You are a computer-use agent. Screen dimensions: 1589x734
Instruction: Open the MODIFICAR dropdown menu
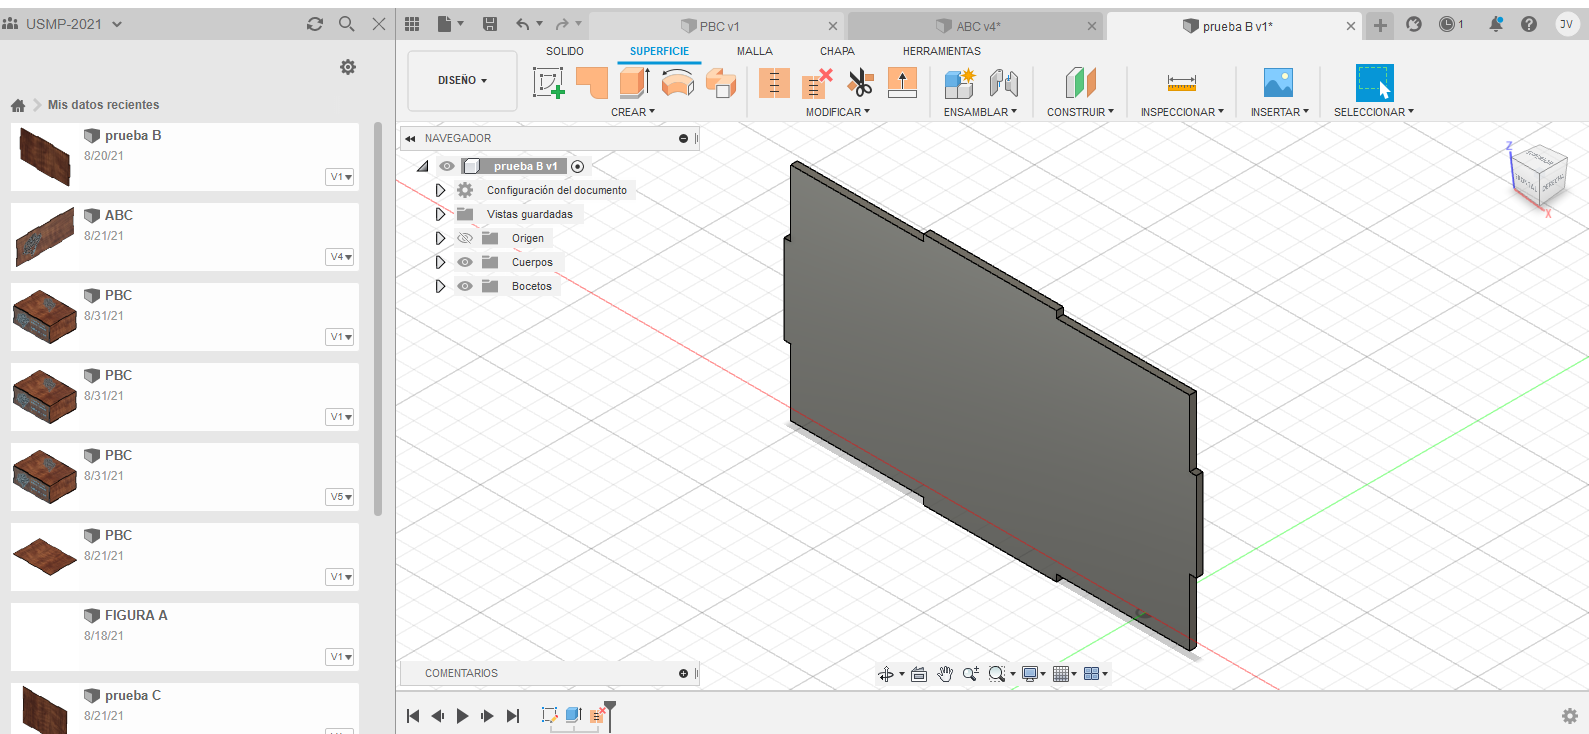(838, 112)
